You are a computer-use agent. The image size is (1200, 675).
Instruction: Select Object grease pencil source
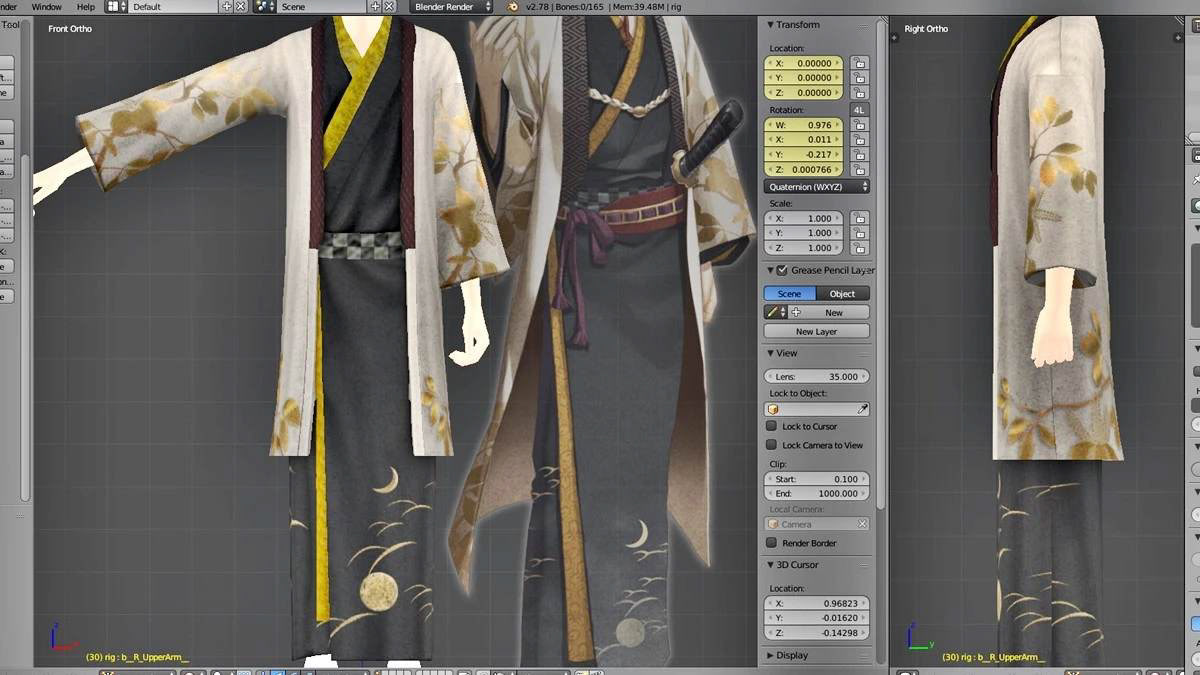tap(843, 294)
